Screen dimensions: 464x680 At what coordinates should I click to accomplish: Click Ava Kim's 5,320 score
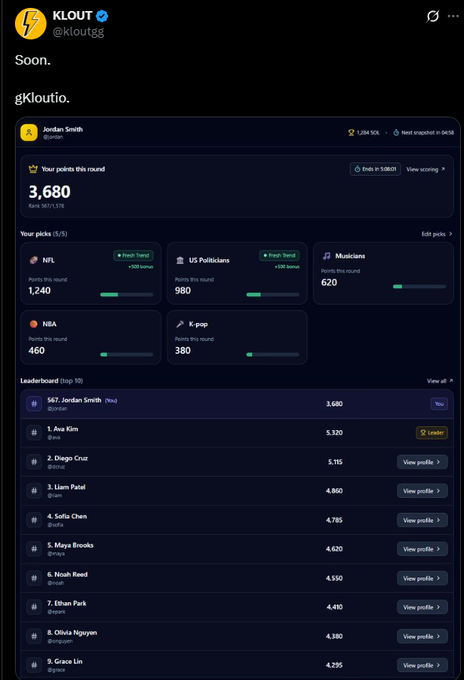pos(334,433)
